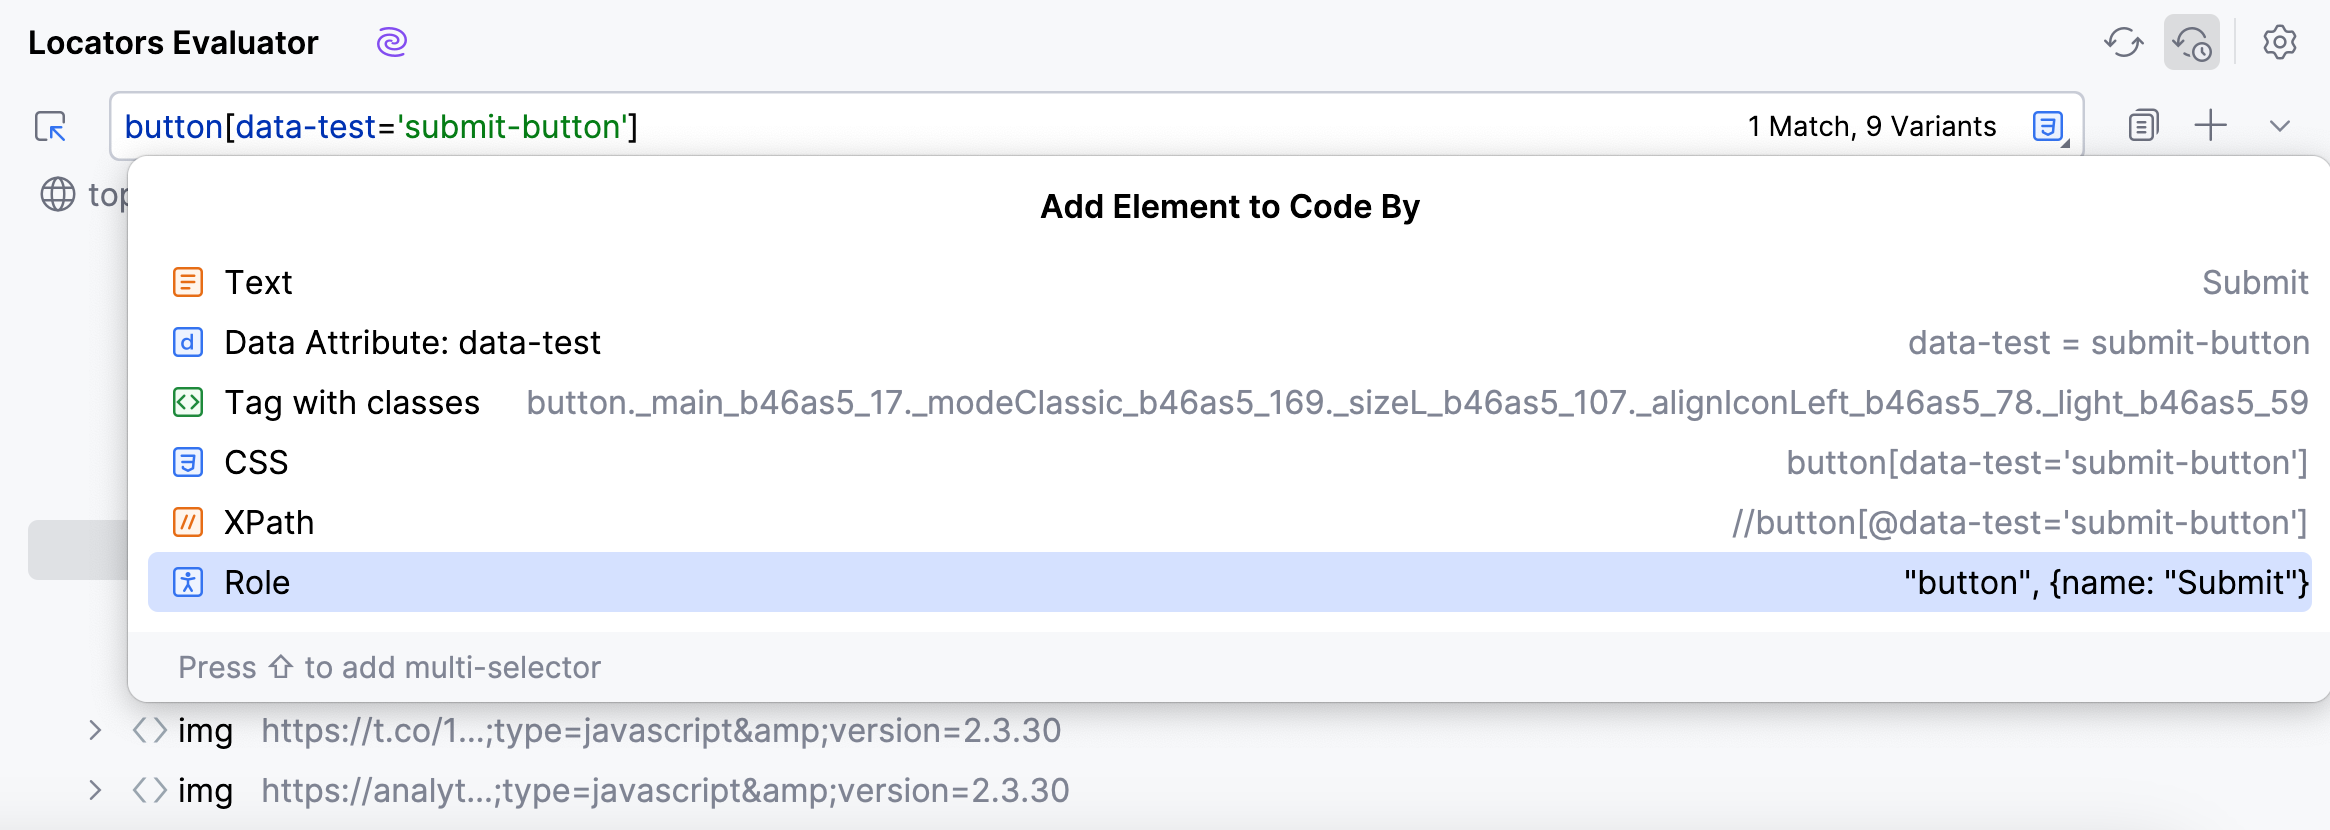This screenshot has height=830, width=2330.
Task: Click the CSS badge inside the match counter
Action: (x=2047, y=126)
